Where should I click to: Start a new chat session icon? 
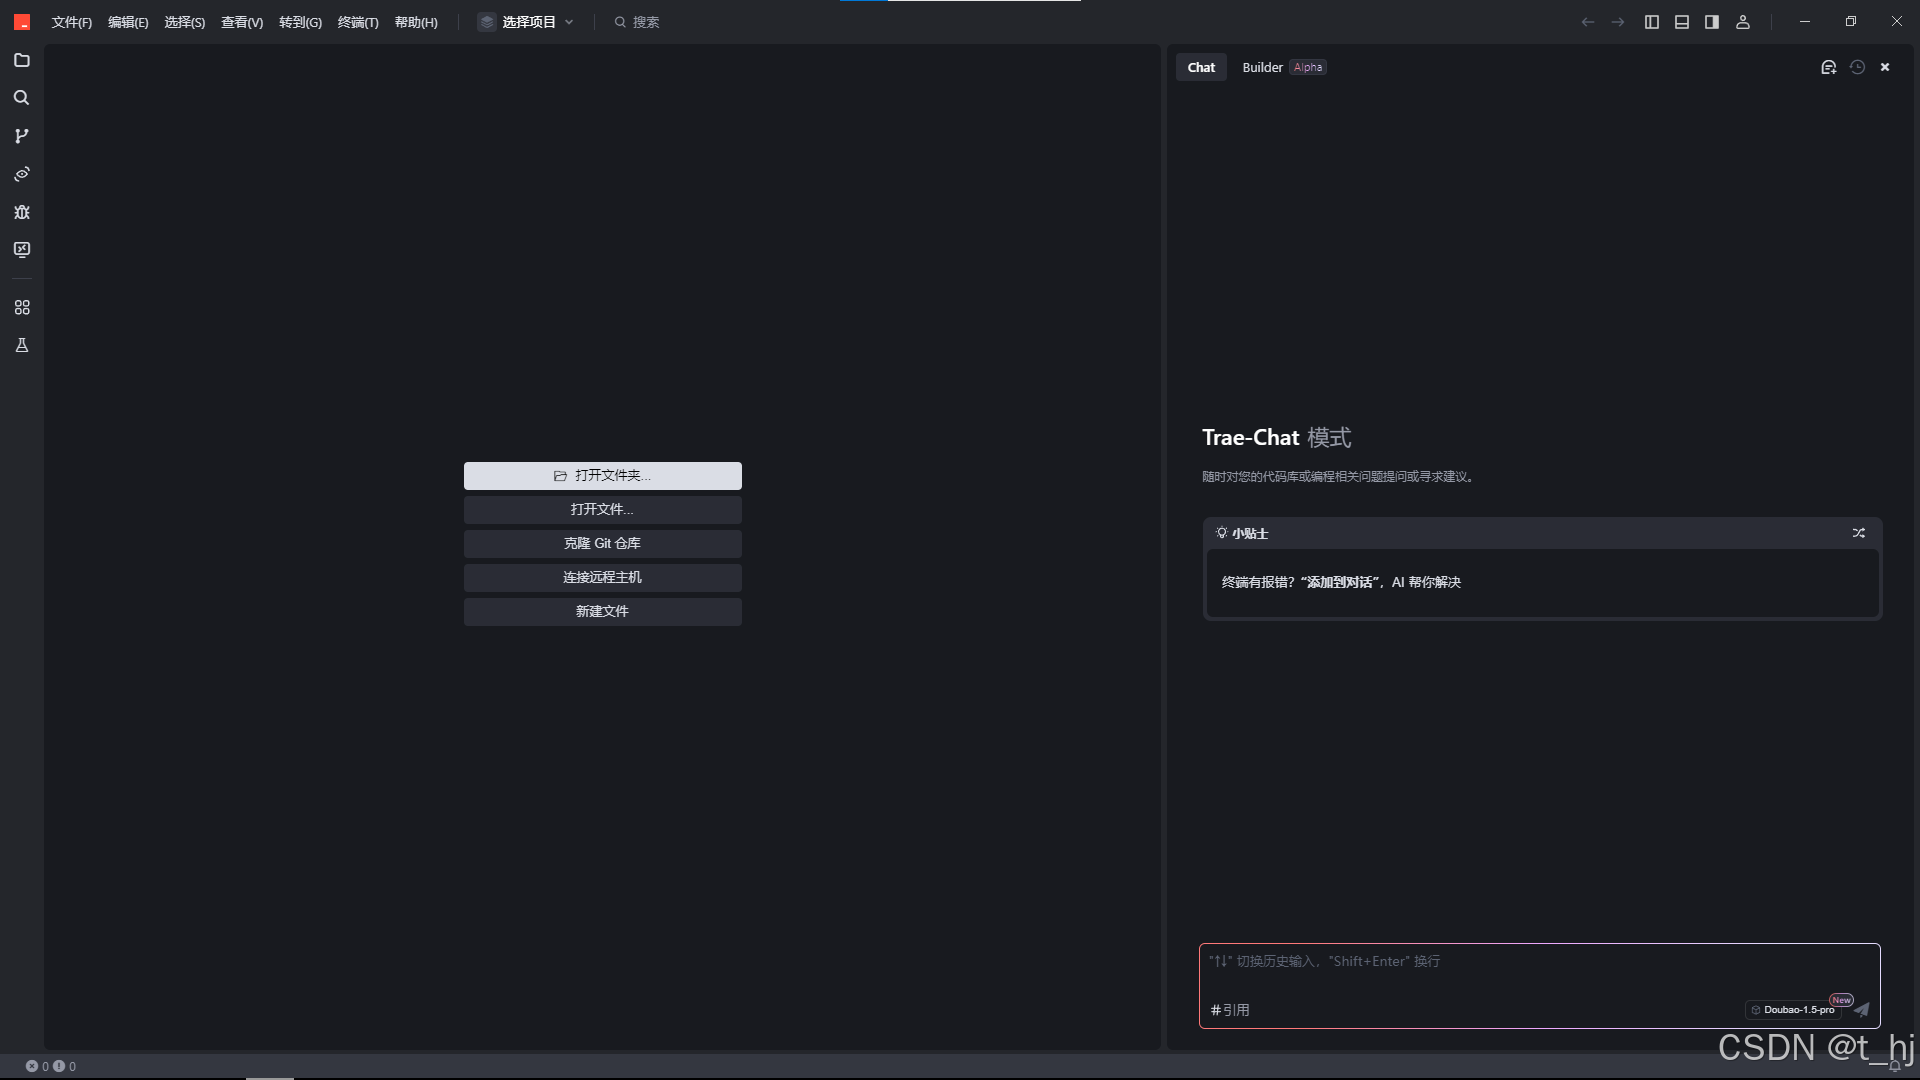click(1828, 67)
